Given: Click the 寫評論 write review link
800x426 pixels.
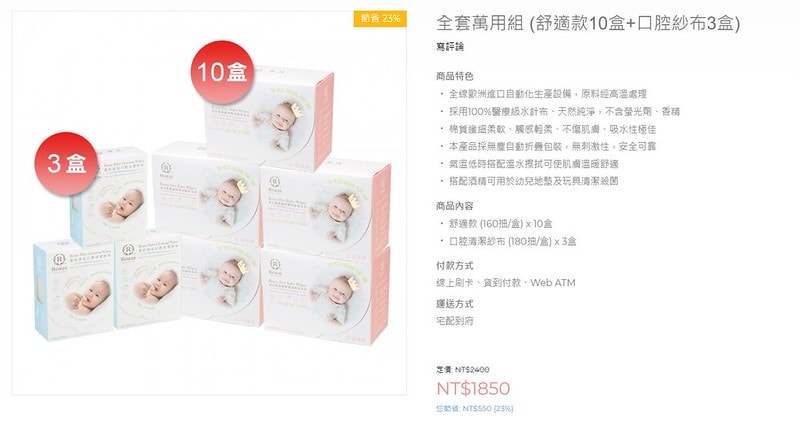Looking at the screenshot, I should [x=450, y=47].
